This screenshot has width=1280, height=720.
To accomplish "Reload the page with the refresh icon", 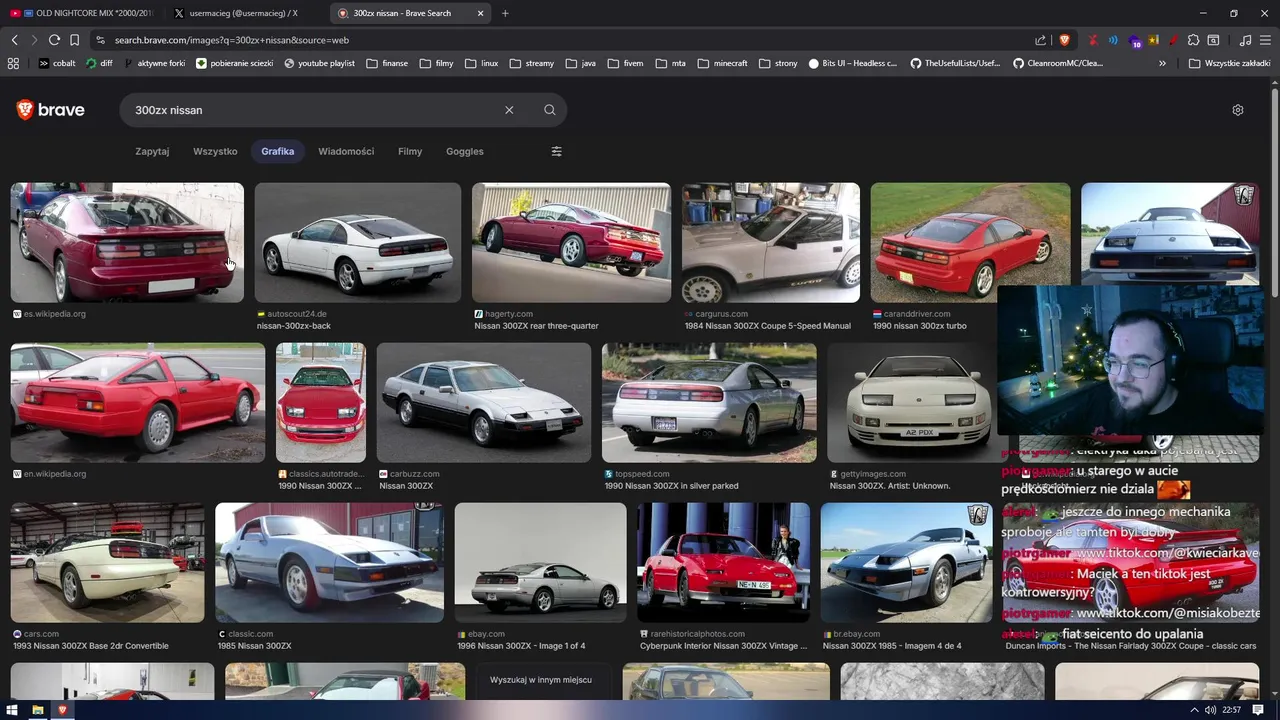I will coord(54,40).
